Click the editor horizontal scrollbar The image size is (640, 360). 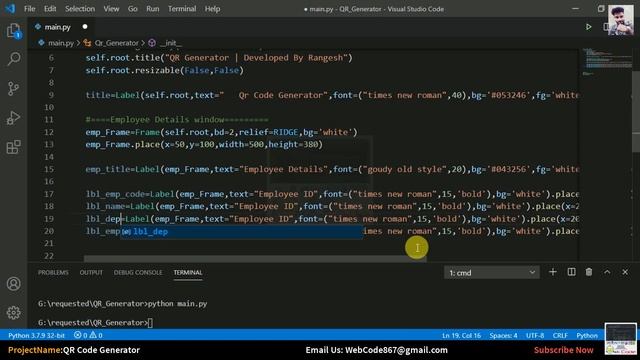pos(255,259)
